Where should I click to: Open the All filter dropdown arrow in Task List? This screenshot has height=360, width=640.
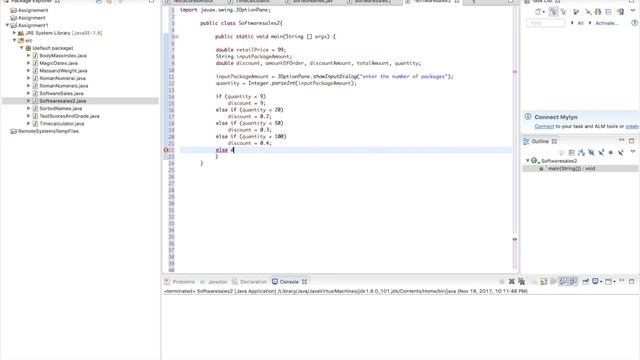pos(572,23)
